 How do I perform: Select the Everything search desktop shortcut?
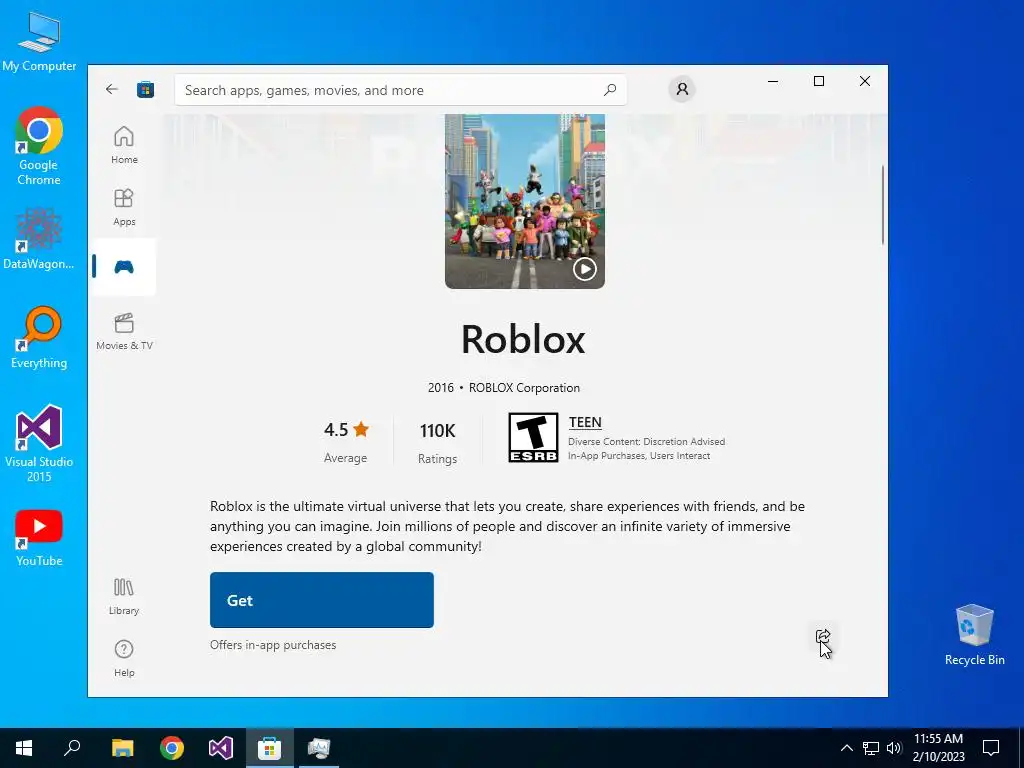click(x=39, y=338)
